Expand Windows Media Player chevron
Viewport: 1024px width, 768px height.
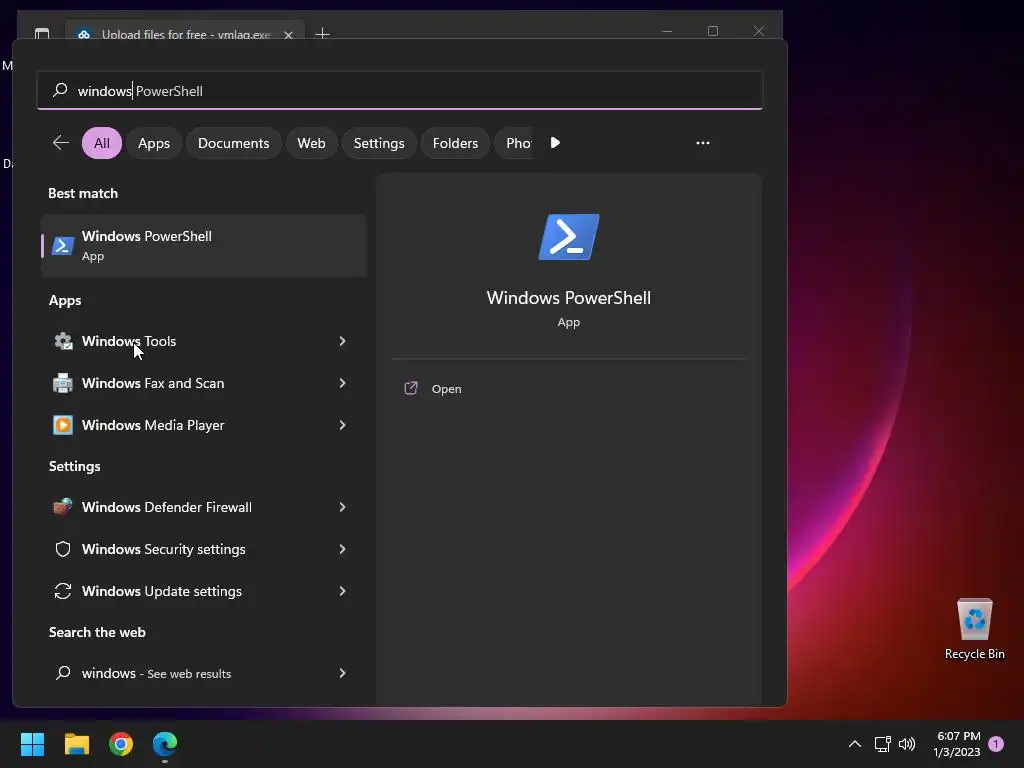pyautogui.click(x=342, y=425)
